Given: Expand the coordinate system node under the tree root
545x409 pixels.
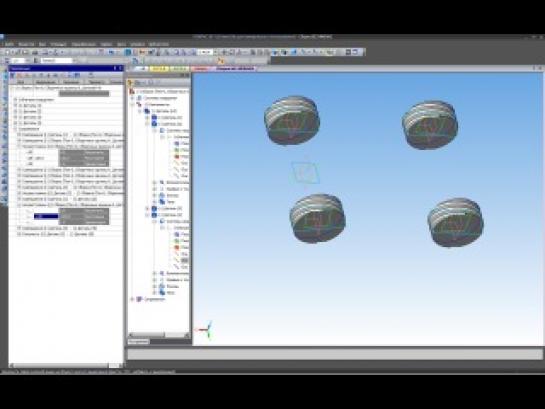Looking at the screenshot, I should (132, 98).
